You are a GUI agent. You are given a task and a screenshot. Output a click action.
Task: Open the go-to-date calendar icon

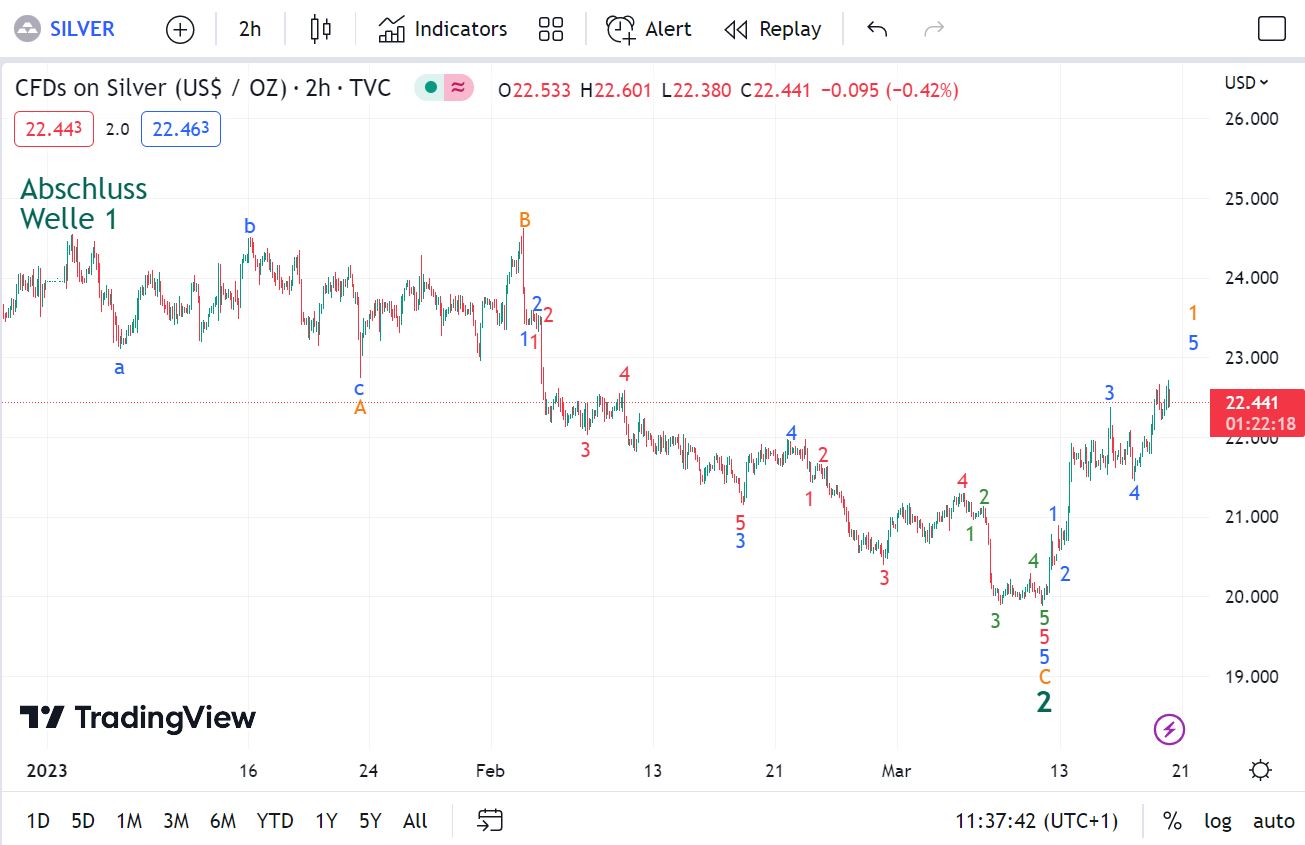click(489, 821)
